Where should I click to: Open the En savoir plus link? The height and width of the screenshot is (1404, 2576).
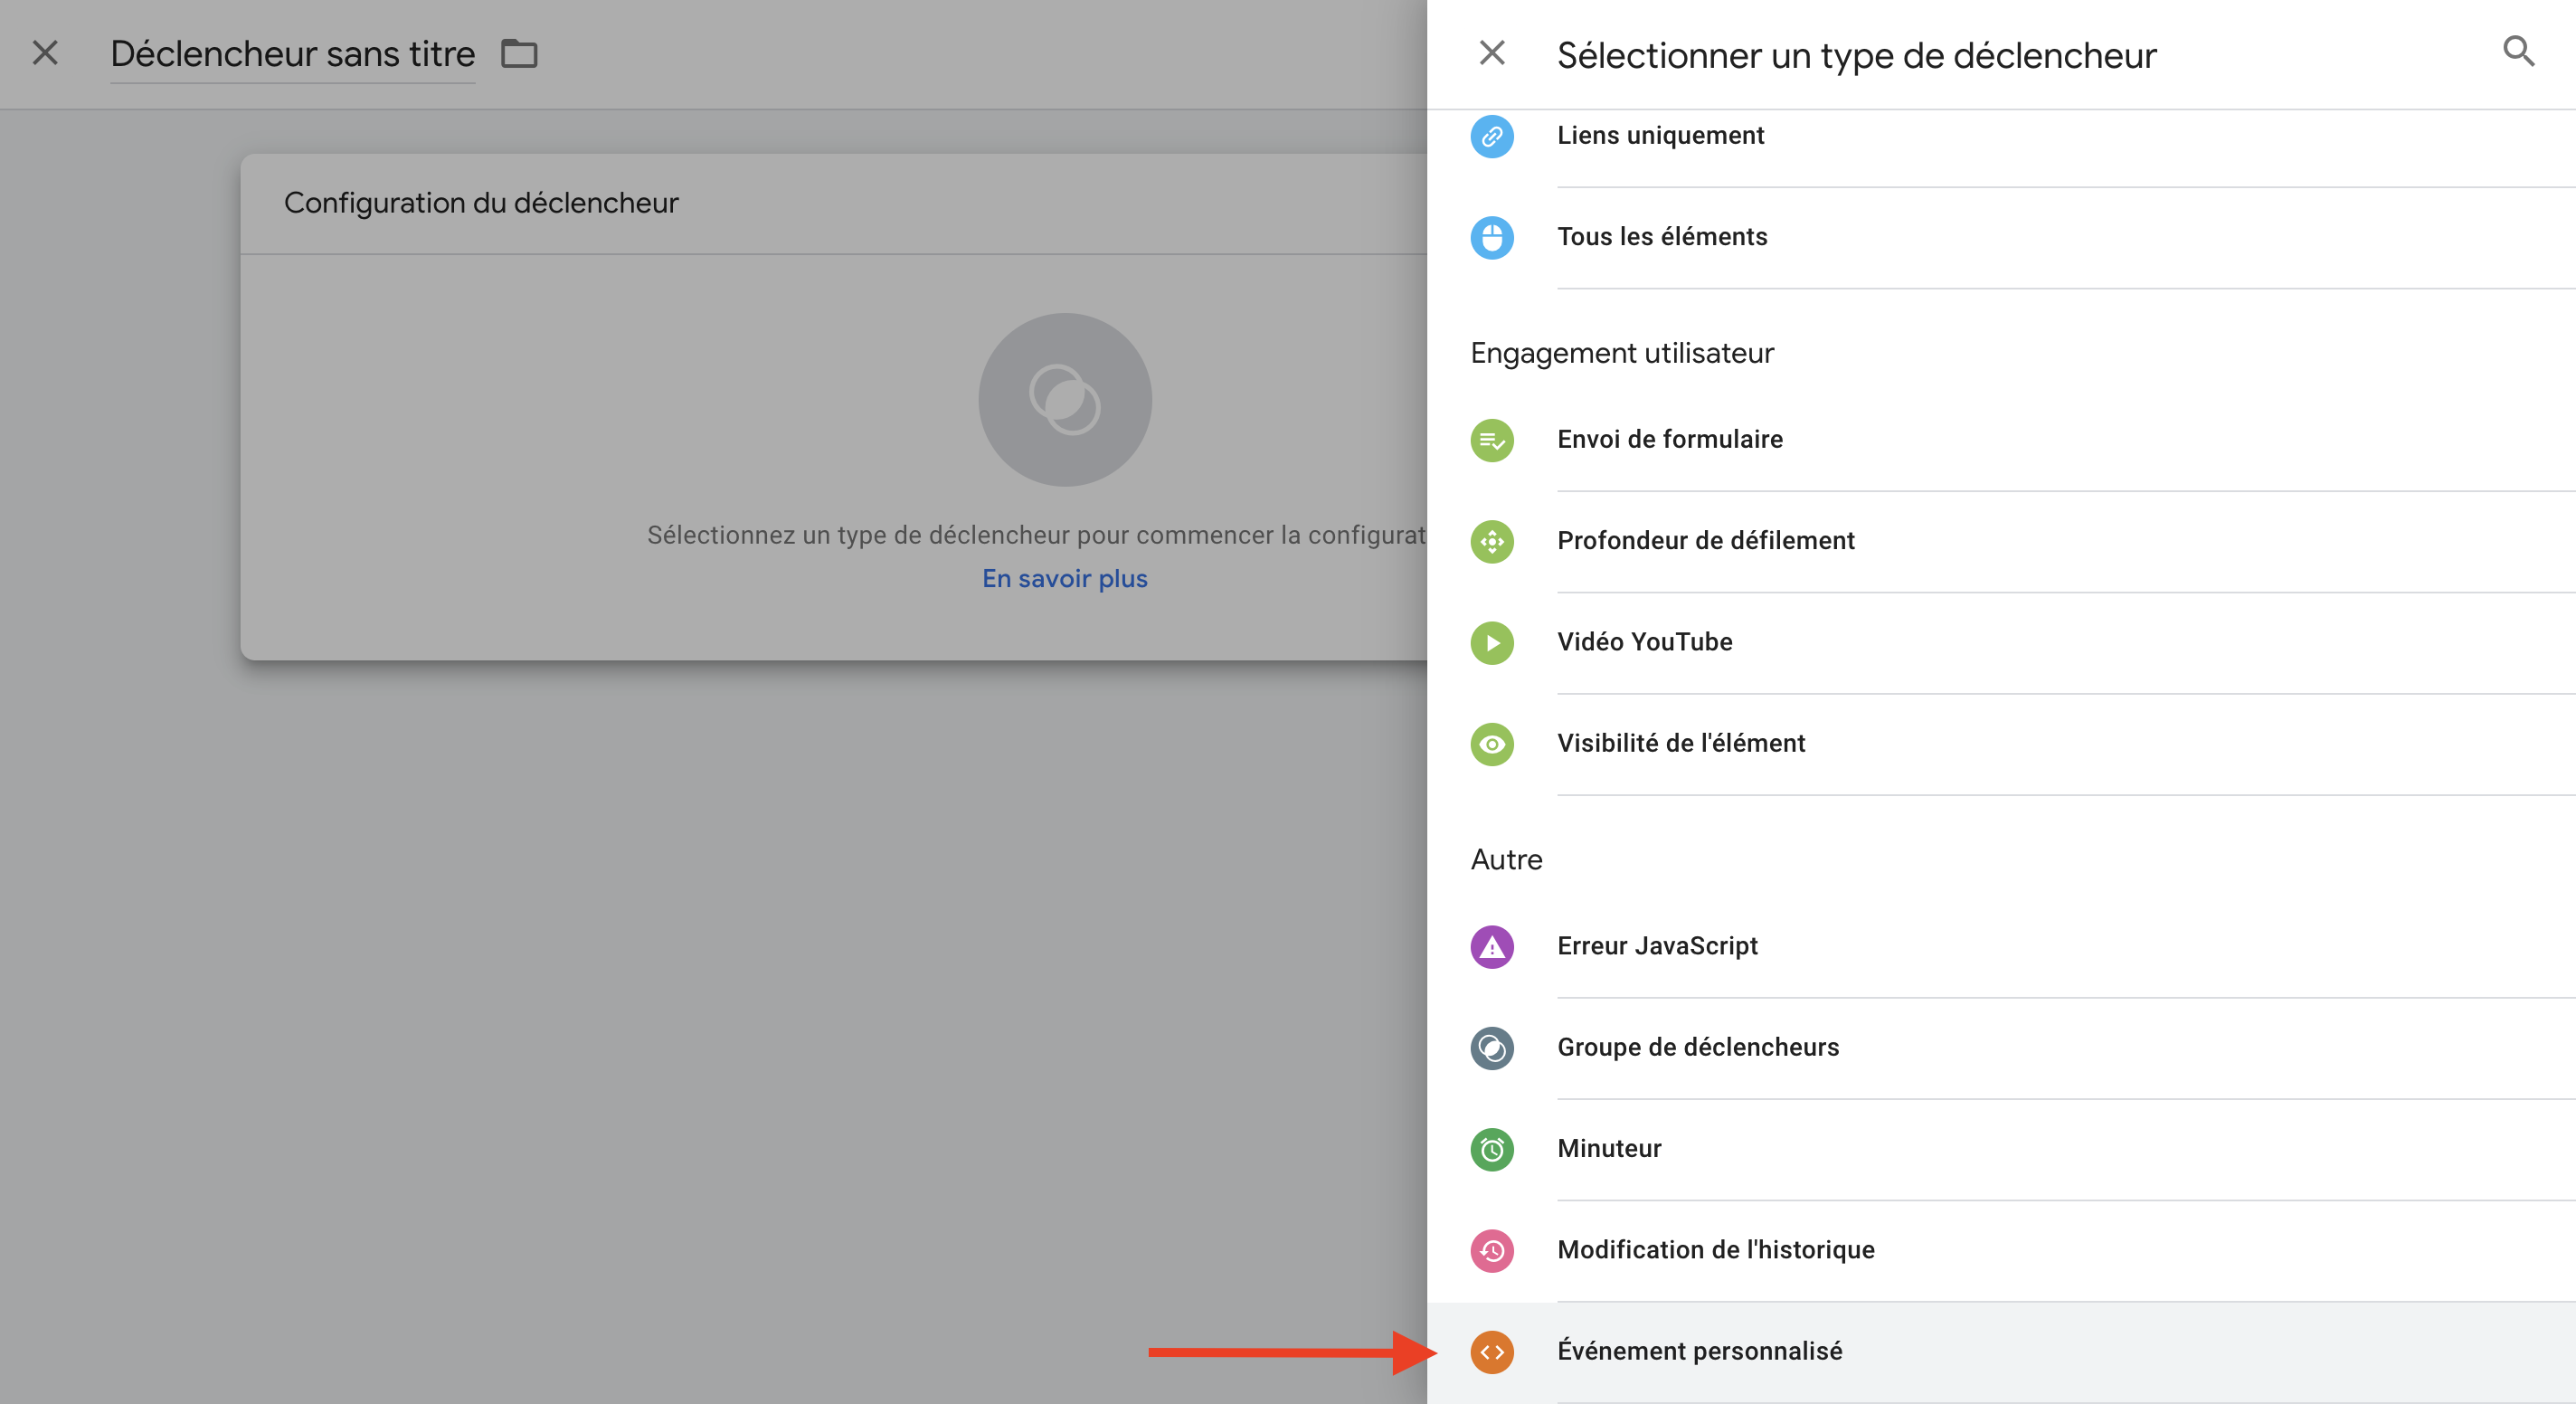(1064, 578)
